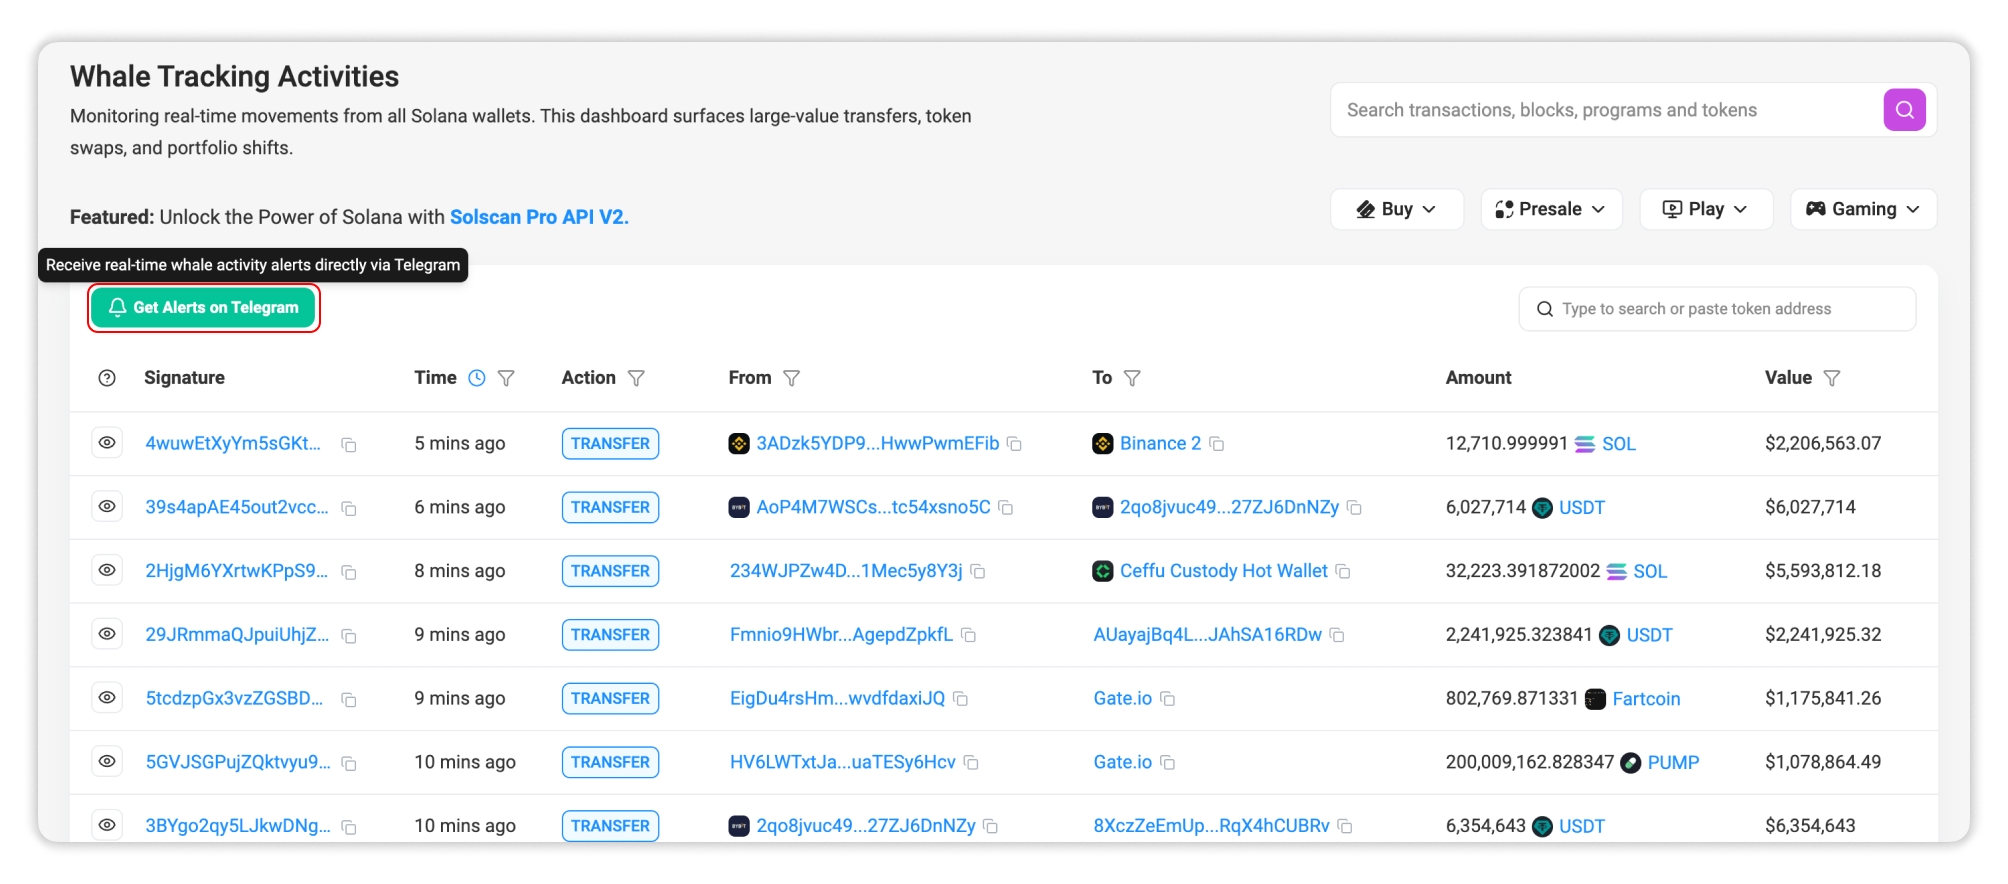Image resolution: width=2008 pixels, height=884 pixels.
Task: Open the filter icon next to Action
Action: coord(636,378)
